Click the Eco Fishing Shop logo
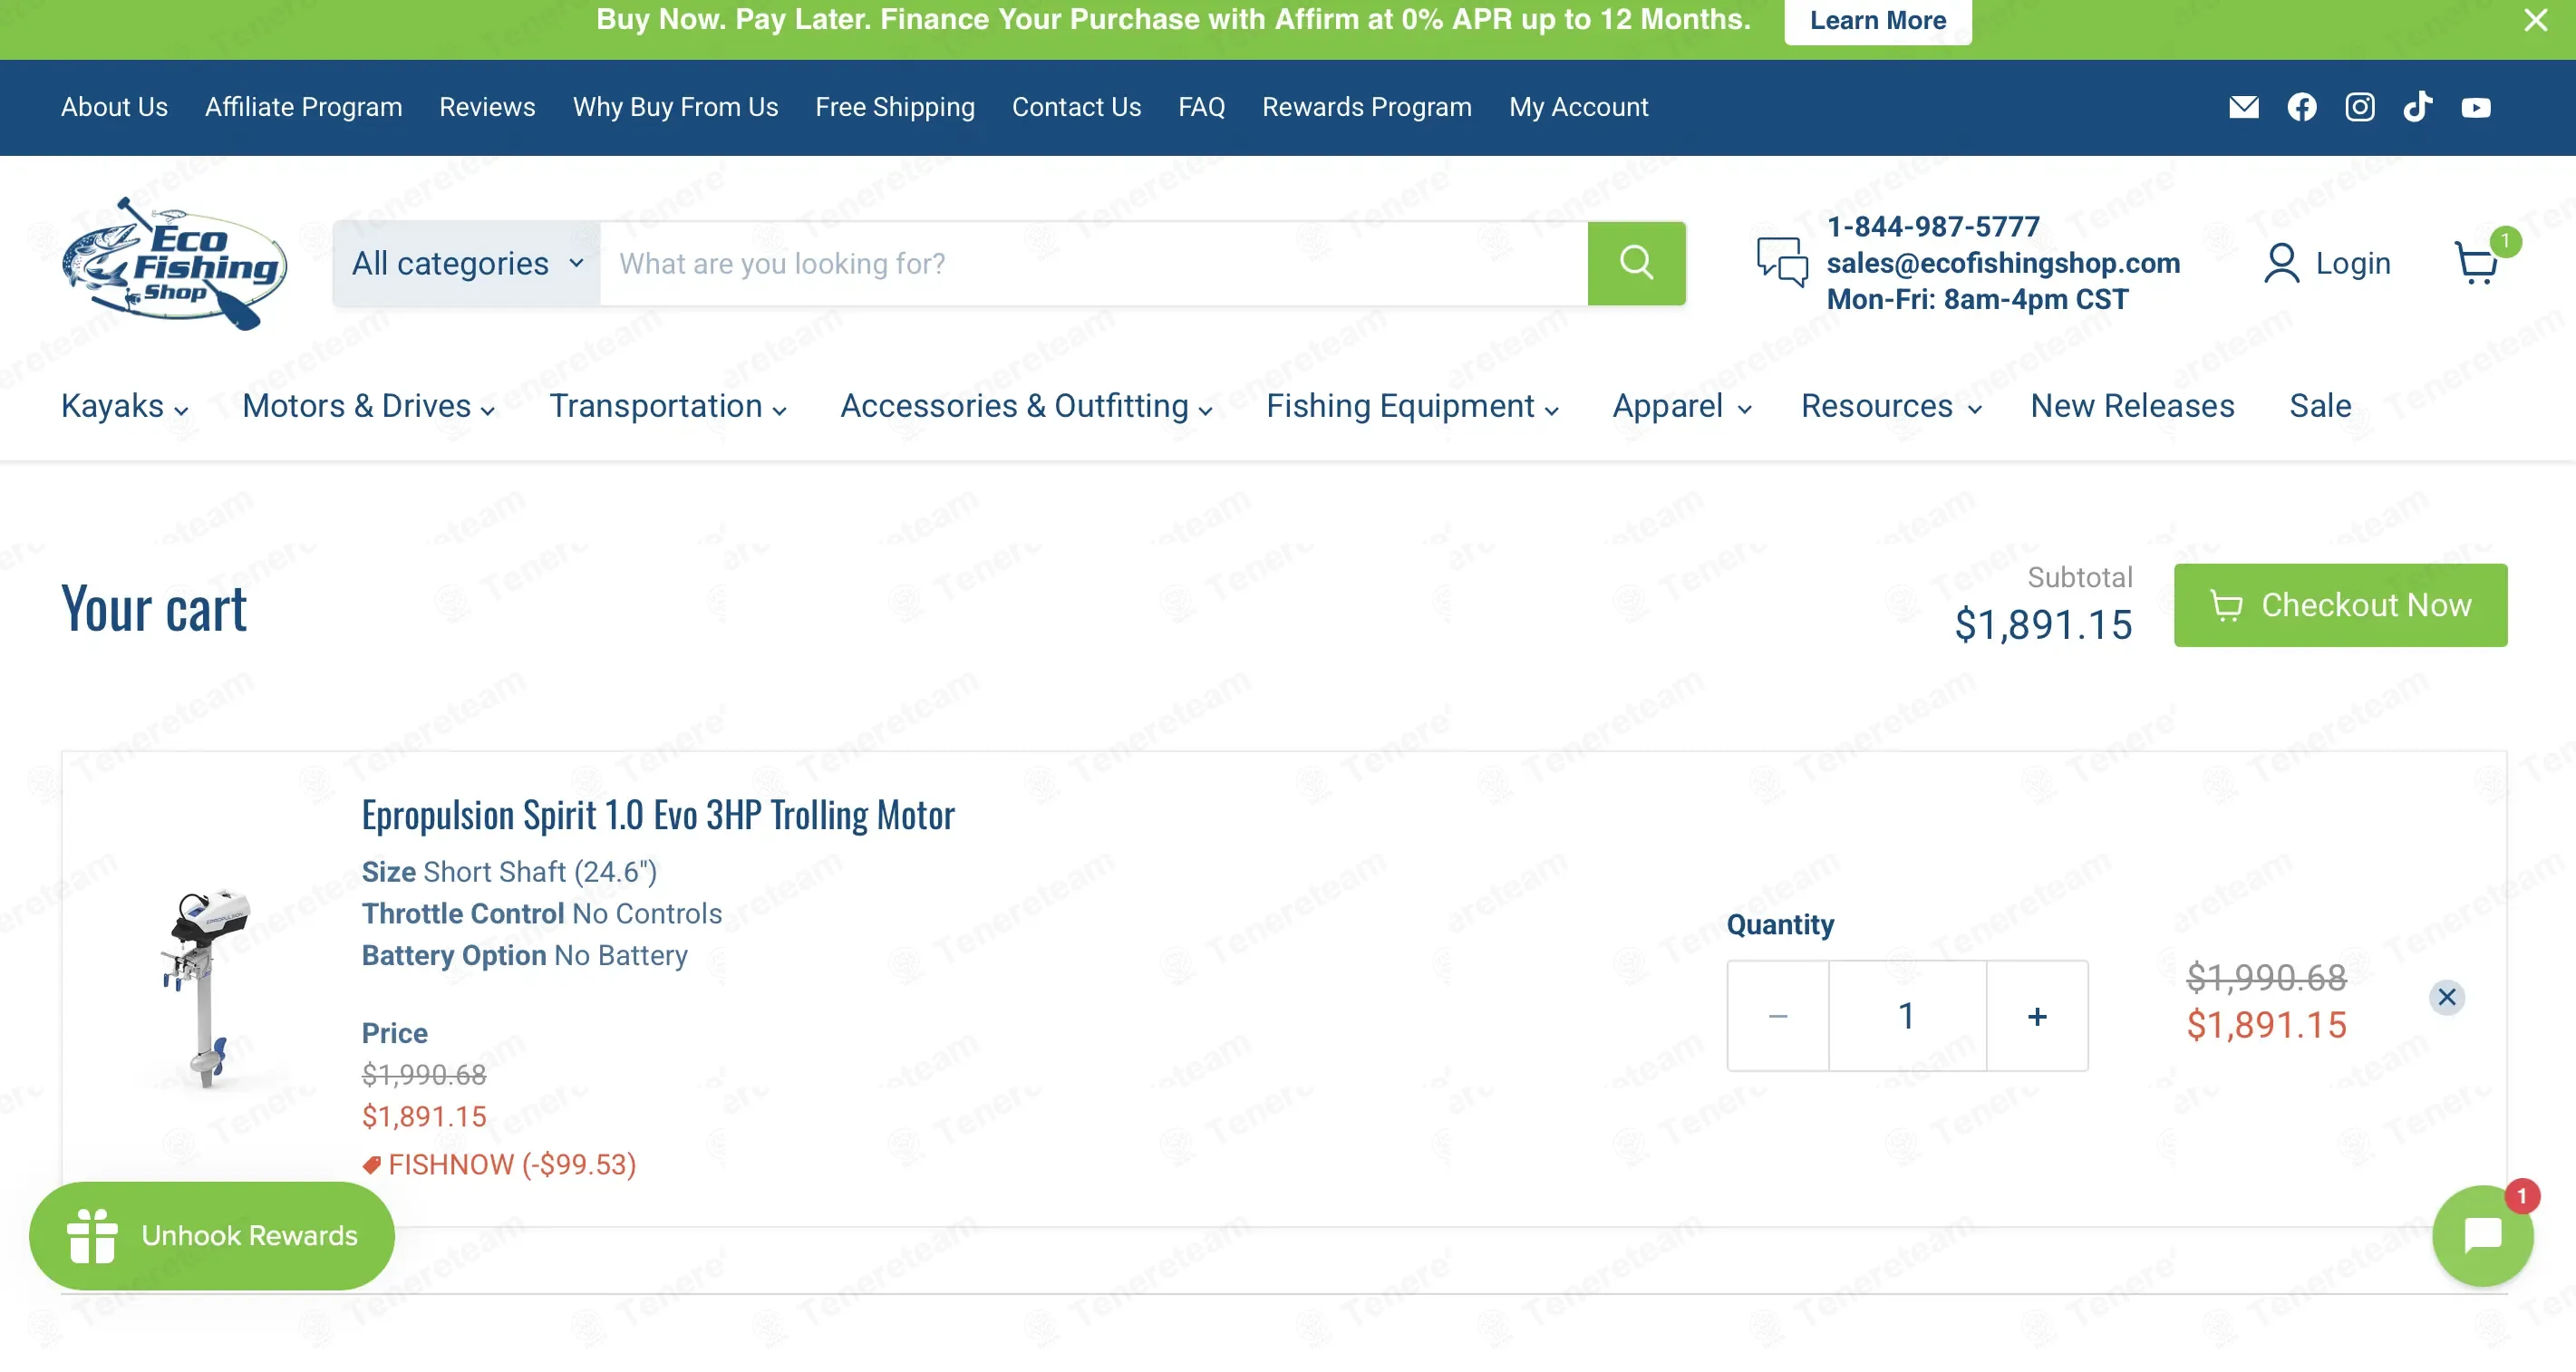Viewport: 2576px width, 1372px height. [175, 264]
